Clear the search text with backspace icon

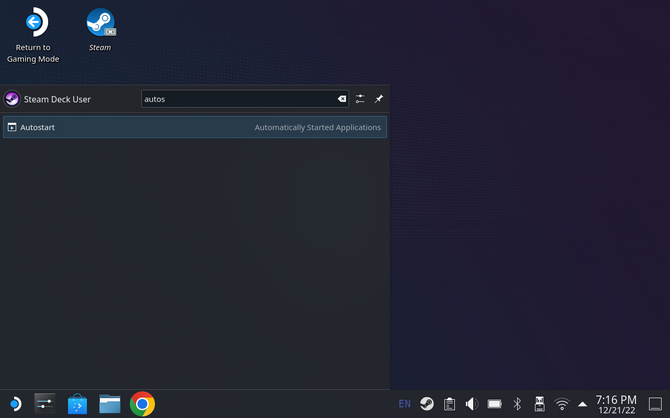342,99
